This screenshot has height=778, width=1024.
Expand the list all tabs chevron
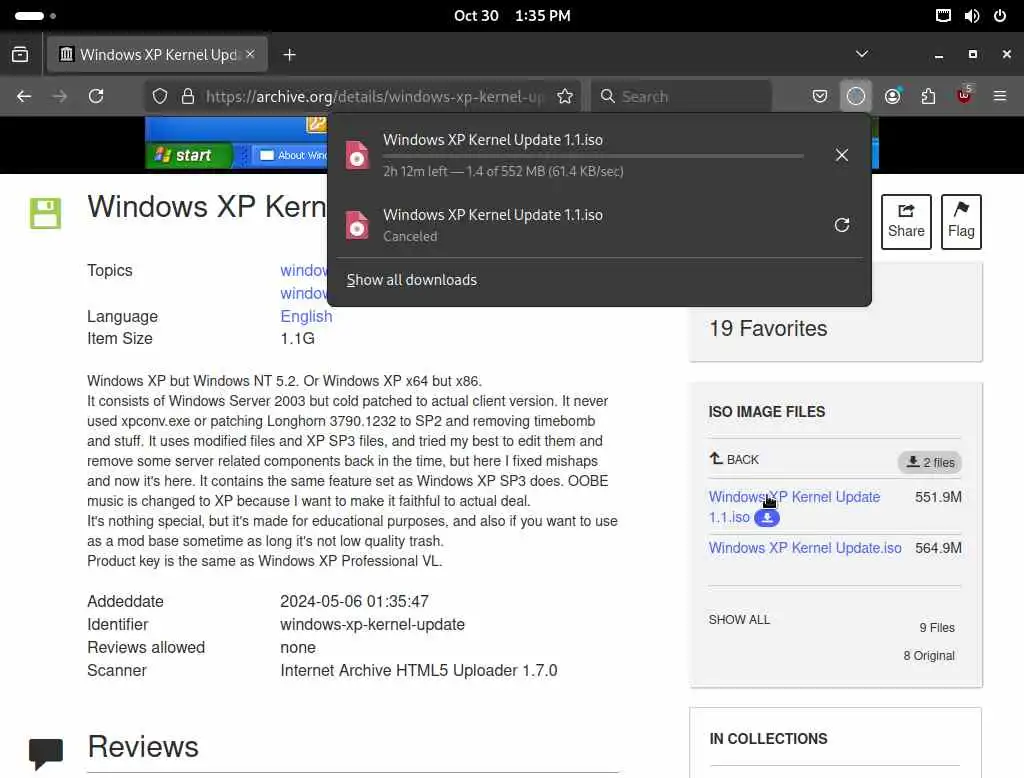[x=862, y=54]
